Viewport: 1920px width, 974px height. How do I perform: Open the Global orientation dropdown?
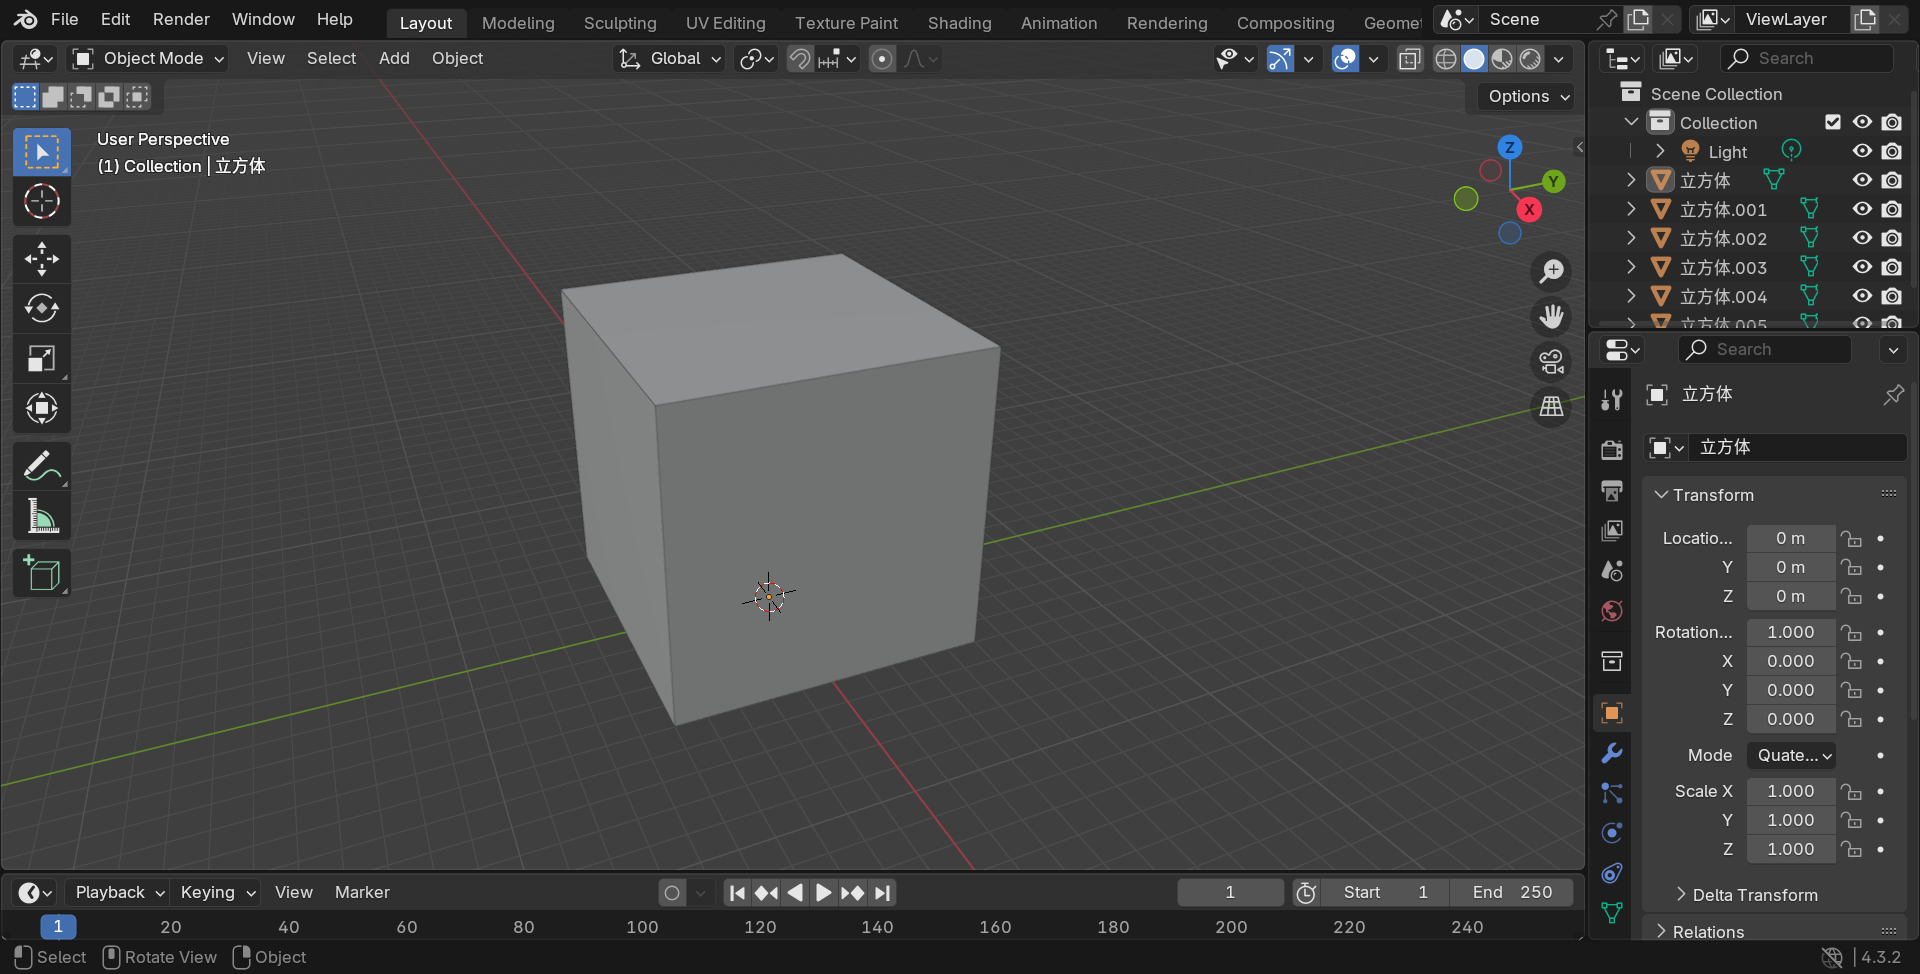668,58
